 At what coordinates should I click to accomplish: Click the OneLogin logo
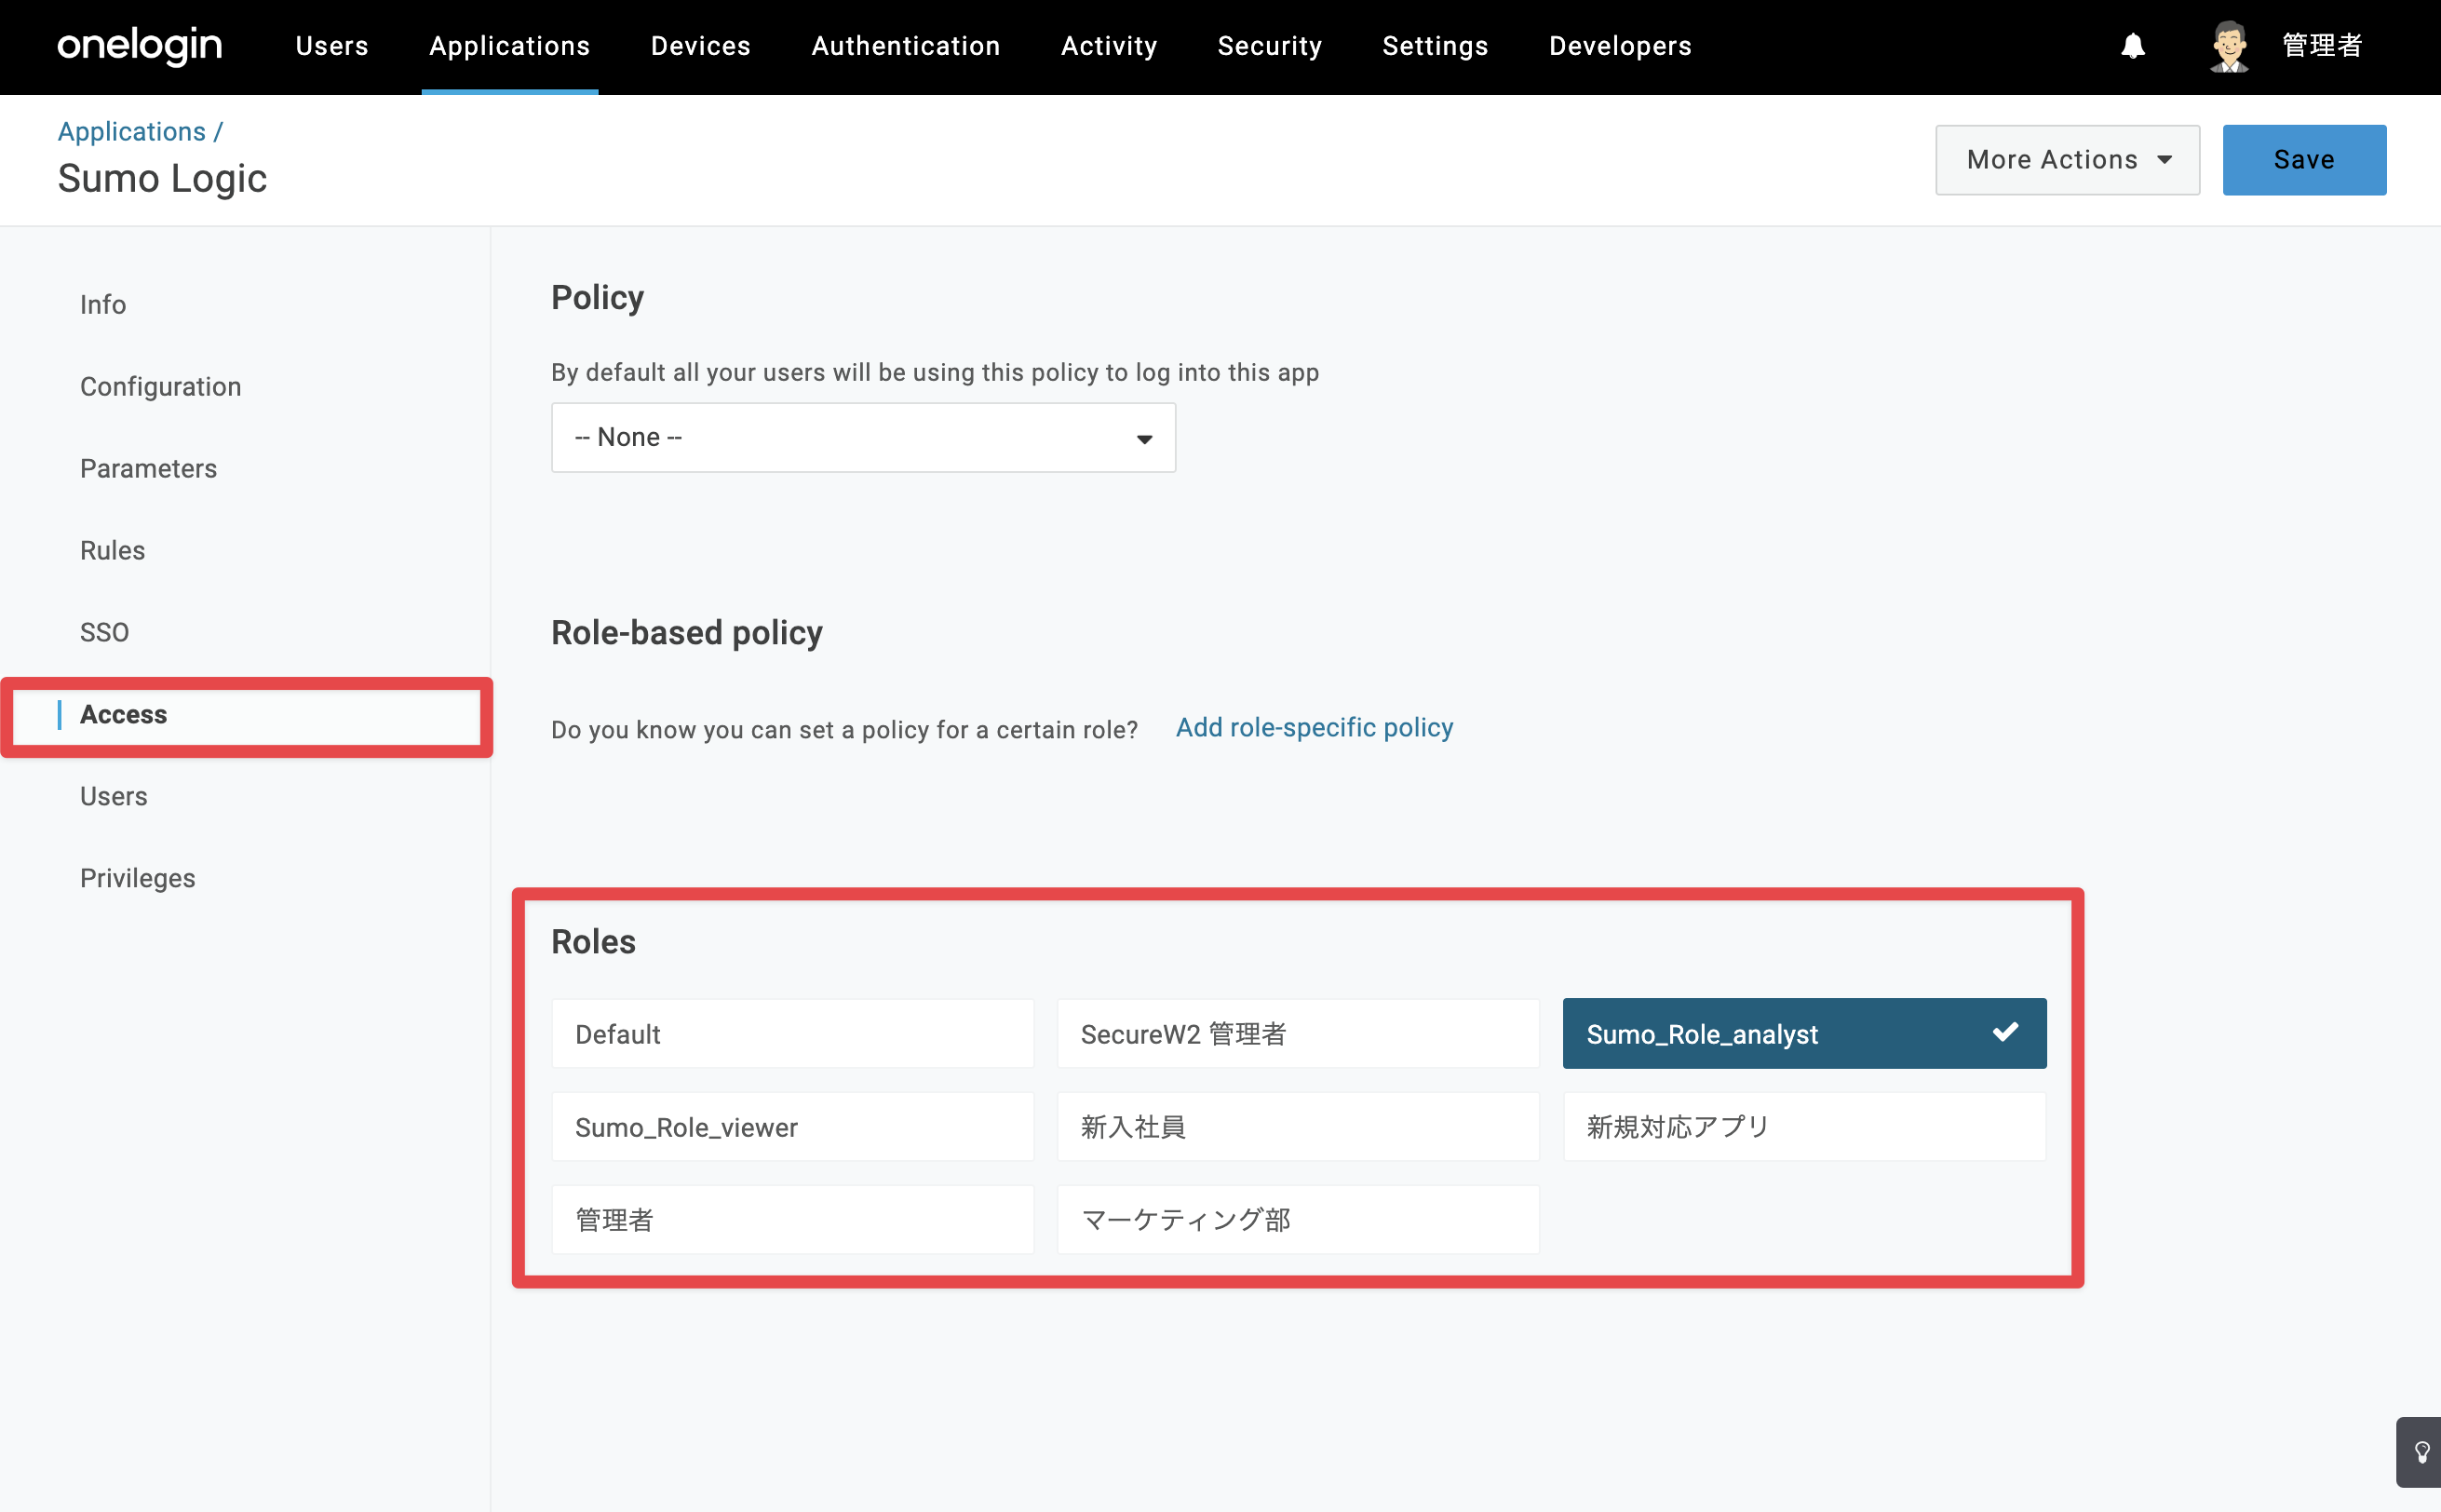(139, 46)
